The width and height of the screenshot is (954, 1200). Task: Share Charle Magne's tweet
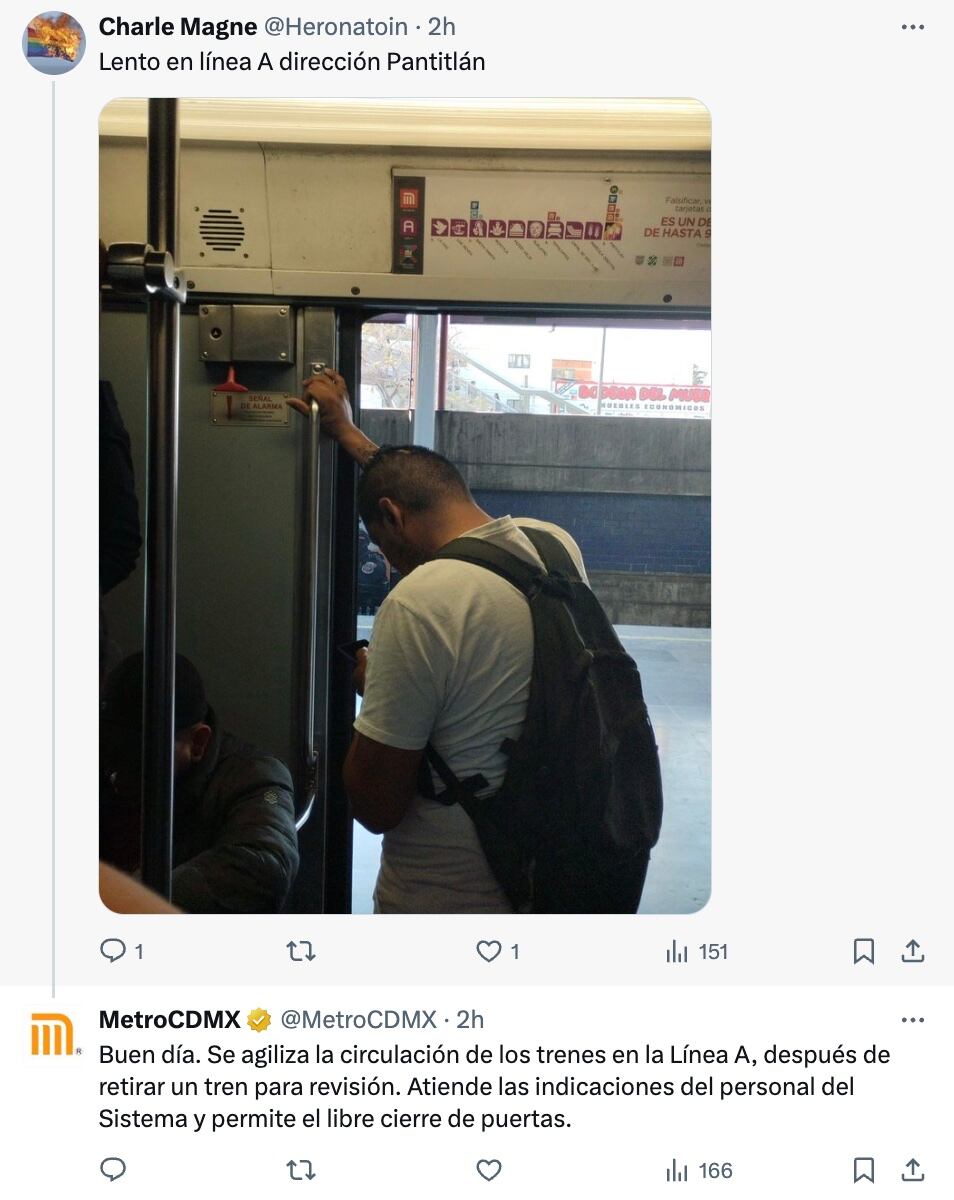pos(913,952)
